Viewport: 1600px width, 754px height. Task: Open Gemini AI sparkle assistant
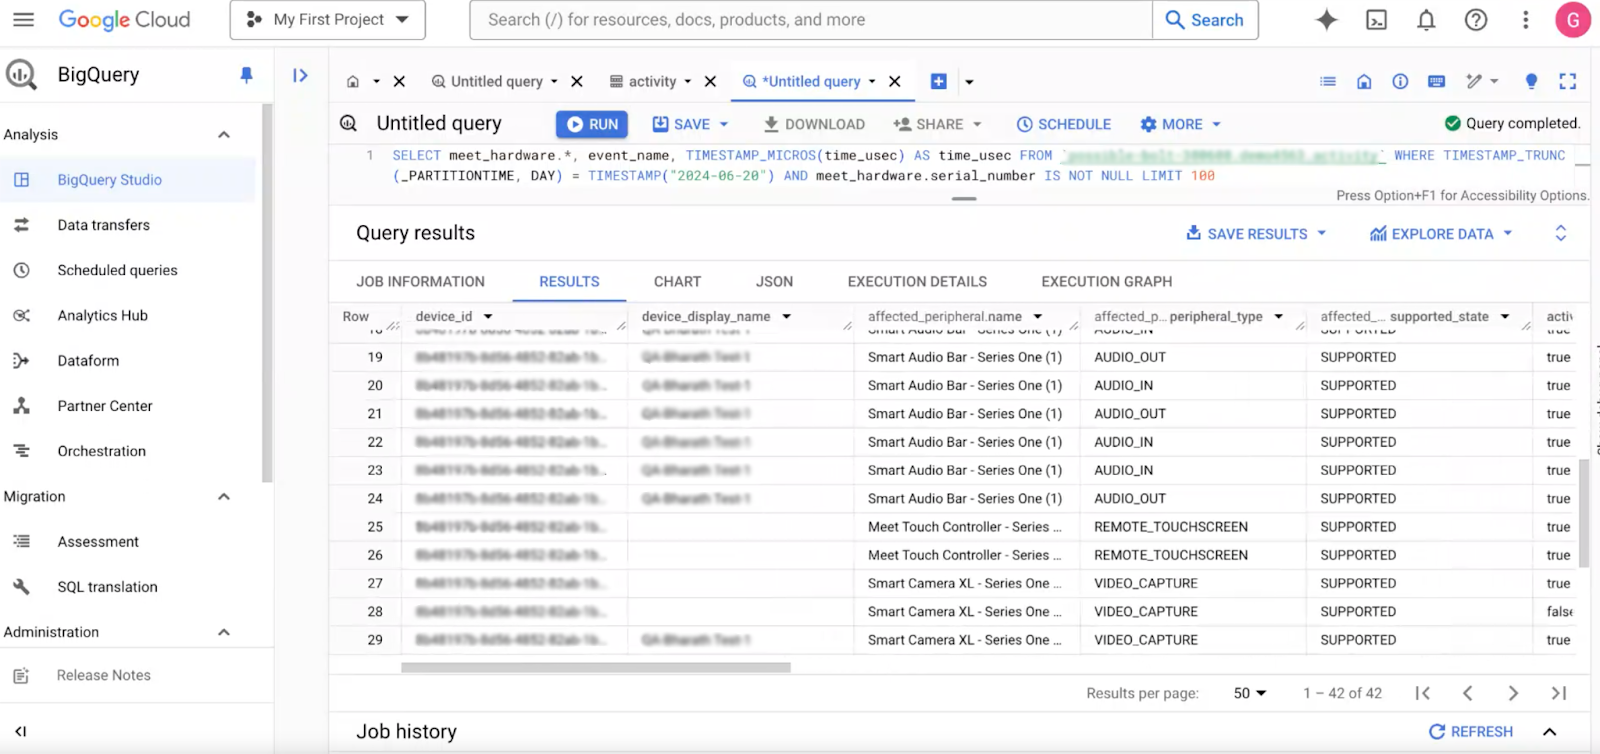[1326, 20]
